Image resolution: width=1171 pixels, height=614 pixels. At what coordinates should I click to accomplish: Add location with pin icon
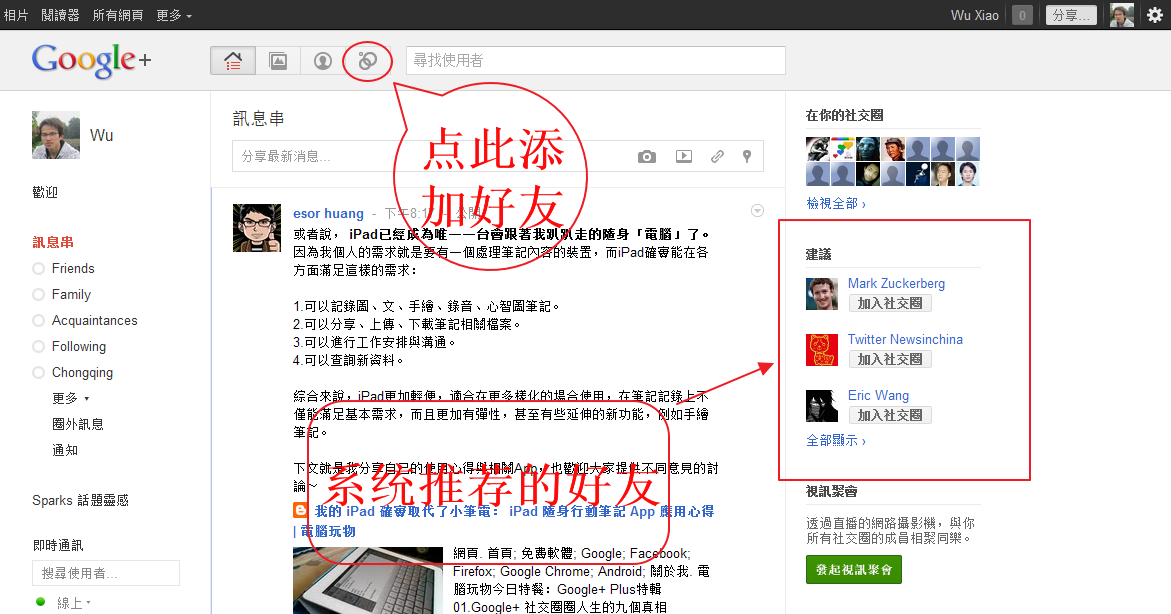click(x=747, y=156)
